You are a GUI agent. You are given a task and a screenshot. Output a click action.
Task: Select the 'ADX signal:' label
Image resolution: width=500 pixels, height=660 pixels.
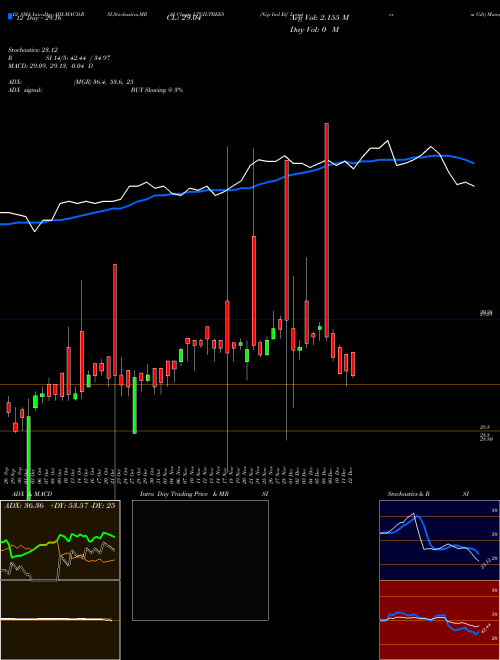tap(25, 90)
